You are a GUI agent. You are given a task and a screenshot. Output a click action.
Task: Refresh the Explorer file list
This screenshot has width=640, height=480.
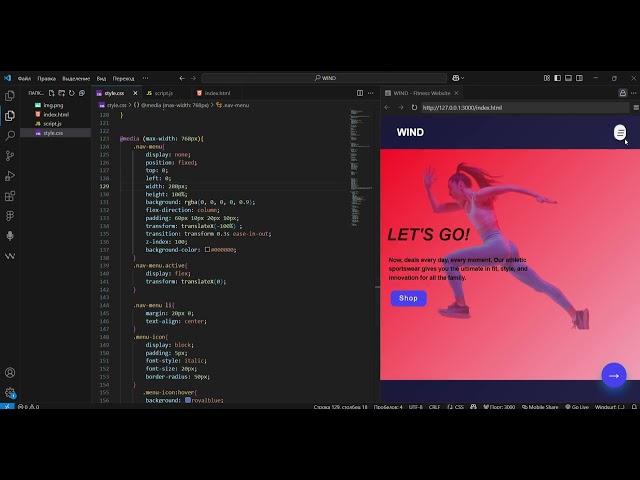pos(72,93)
